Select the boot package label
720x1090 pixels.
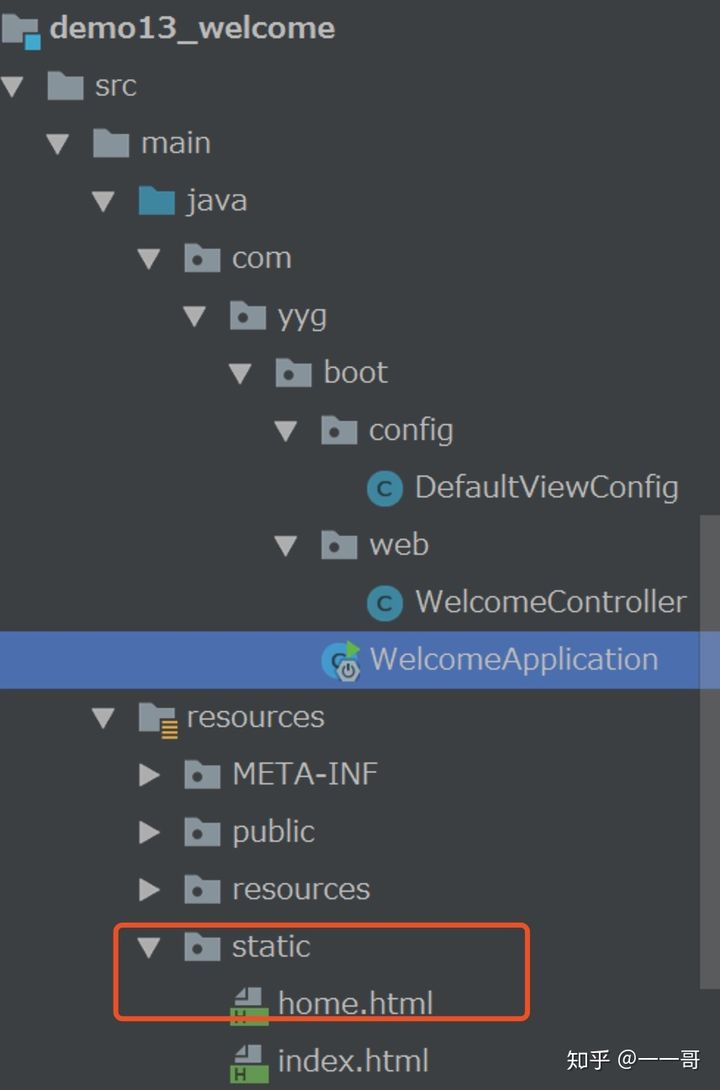click(x=355, y=373)
